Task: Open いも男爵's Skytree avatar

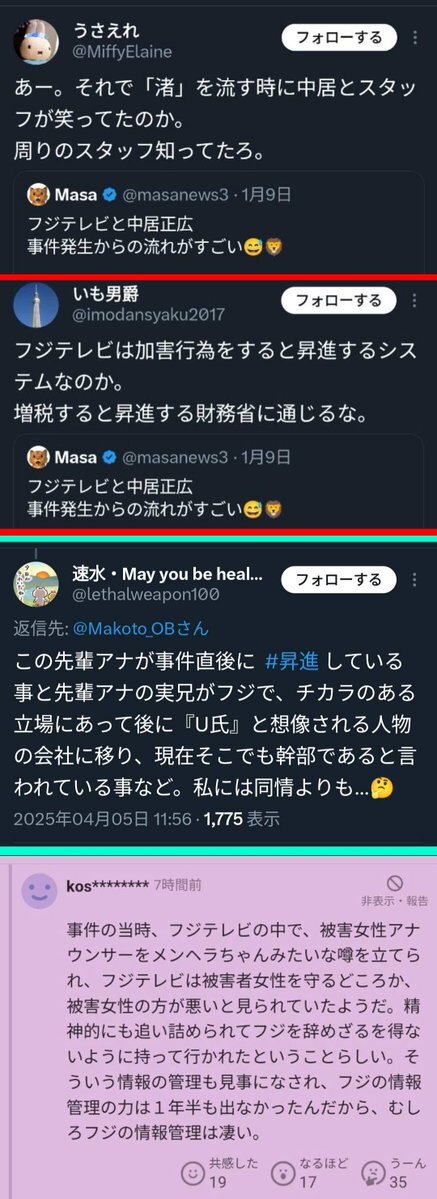Action: point(36,305)
